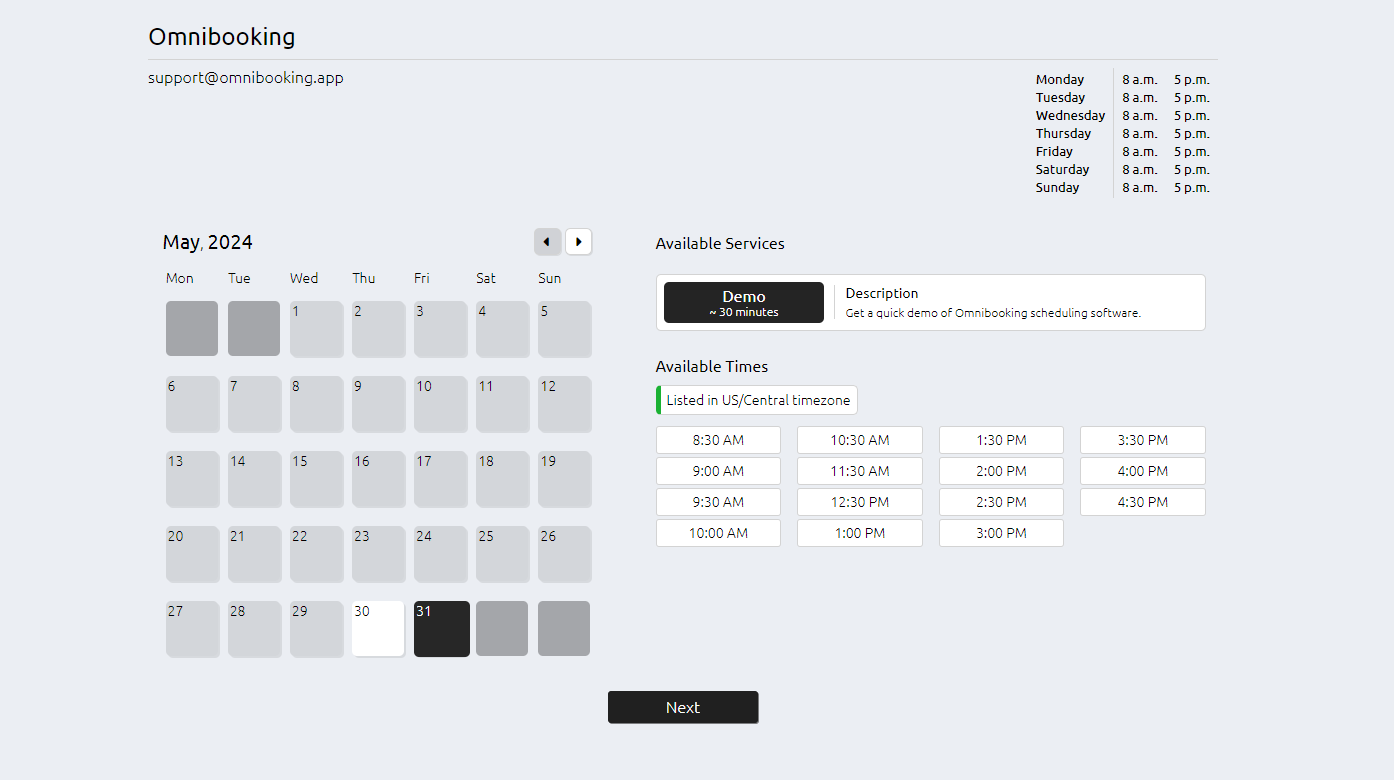This screenshot has width=1394, height=780.
Task: Choose 2:30 PM appointment time
Action: tap(1001, 502)
